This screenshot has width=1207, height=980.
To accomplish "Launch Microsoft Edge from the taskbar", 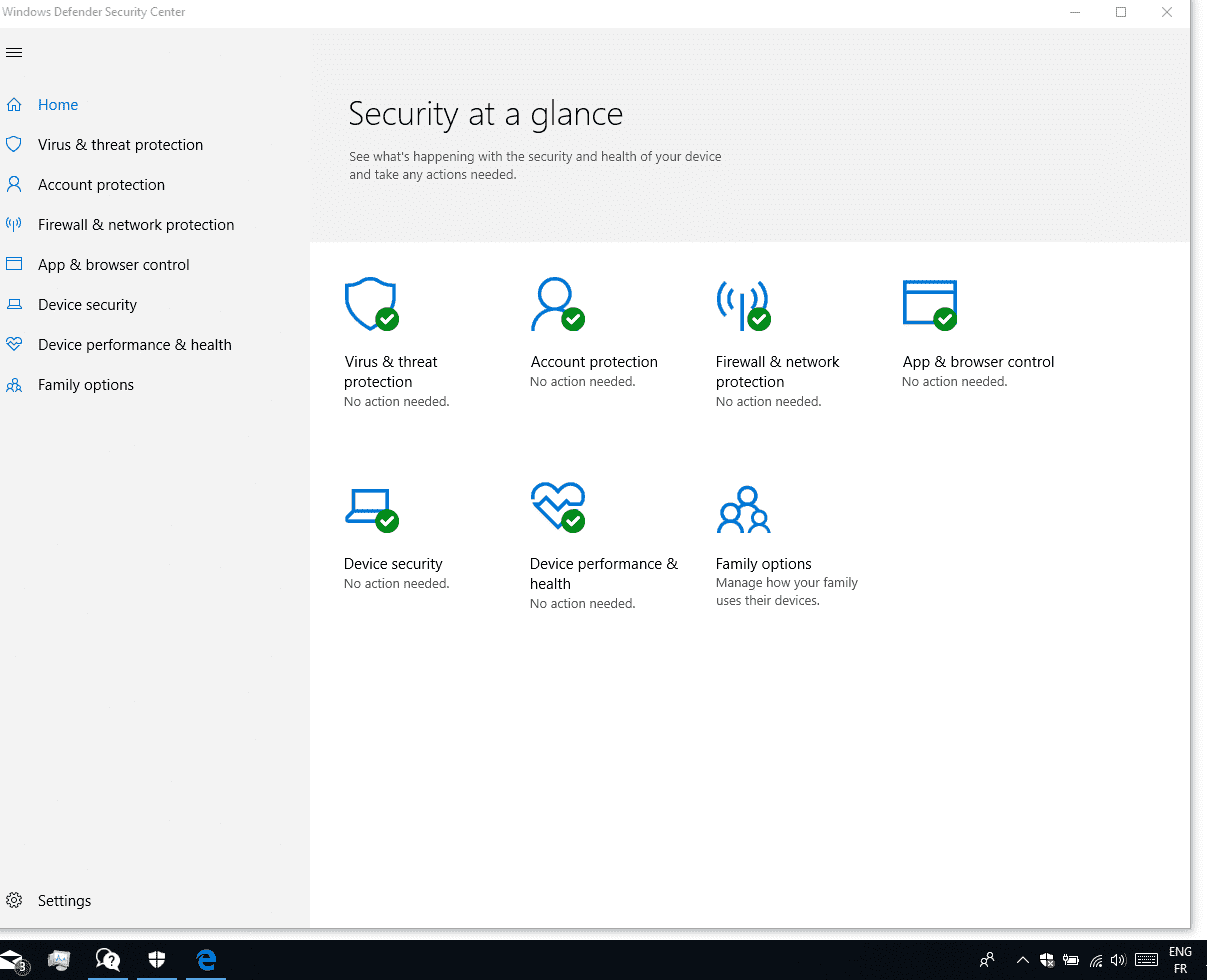I will 207,961.
